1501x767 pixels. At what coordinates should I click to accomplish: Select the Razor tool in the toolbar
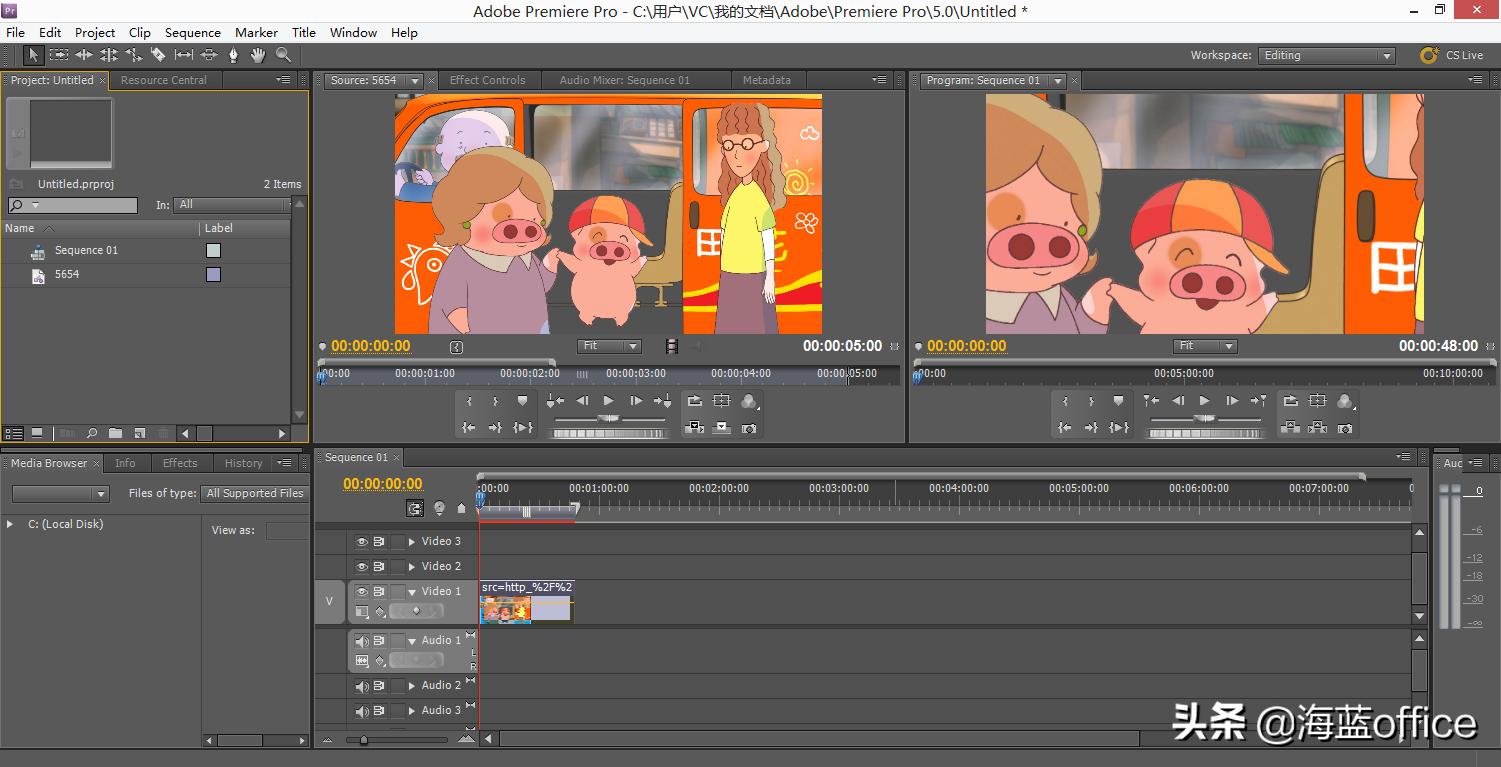[x=158, y=55]
